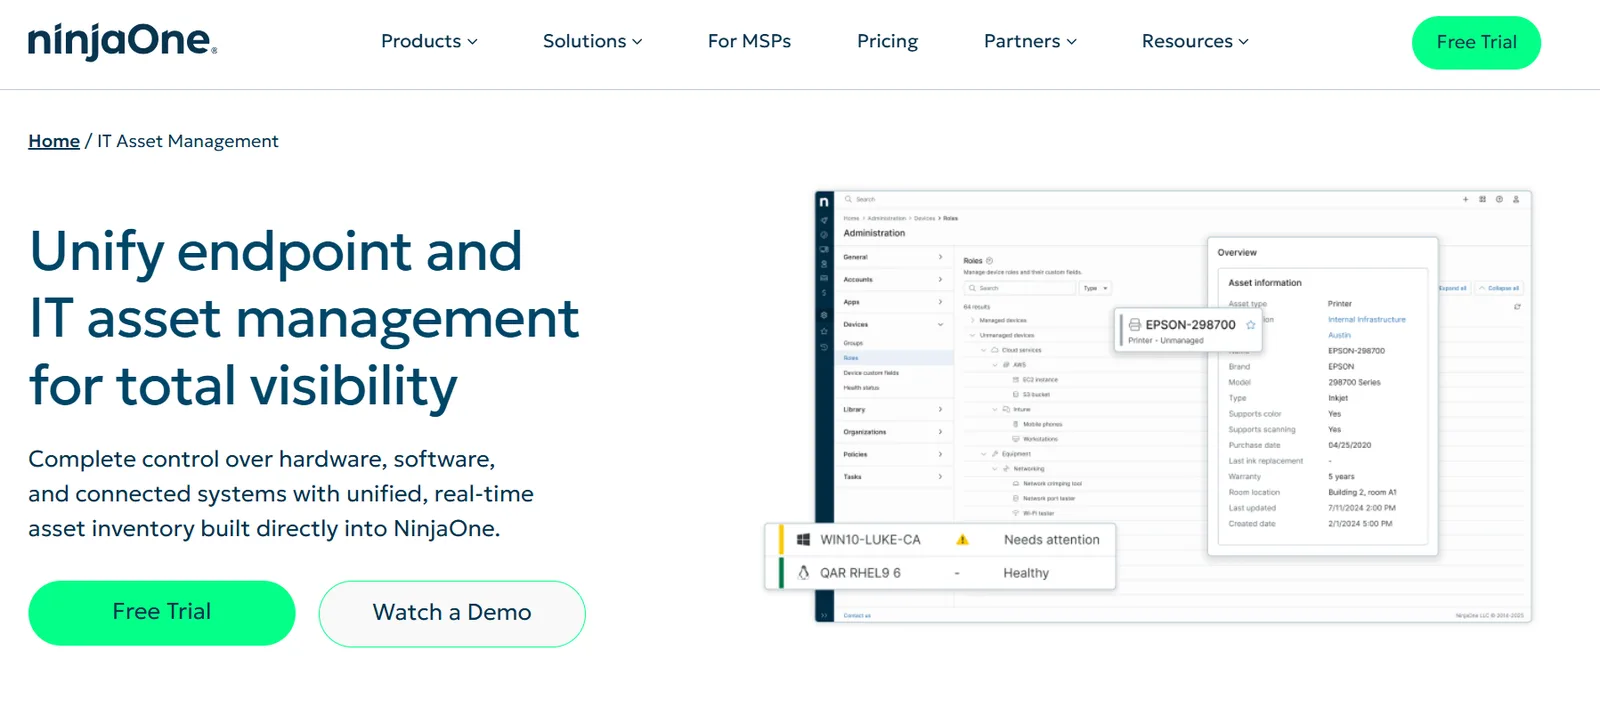The height and width of the screenshot is (701, 1600).
Task: Click the Contact us link in the app footer
Action: tap(857, 616)
